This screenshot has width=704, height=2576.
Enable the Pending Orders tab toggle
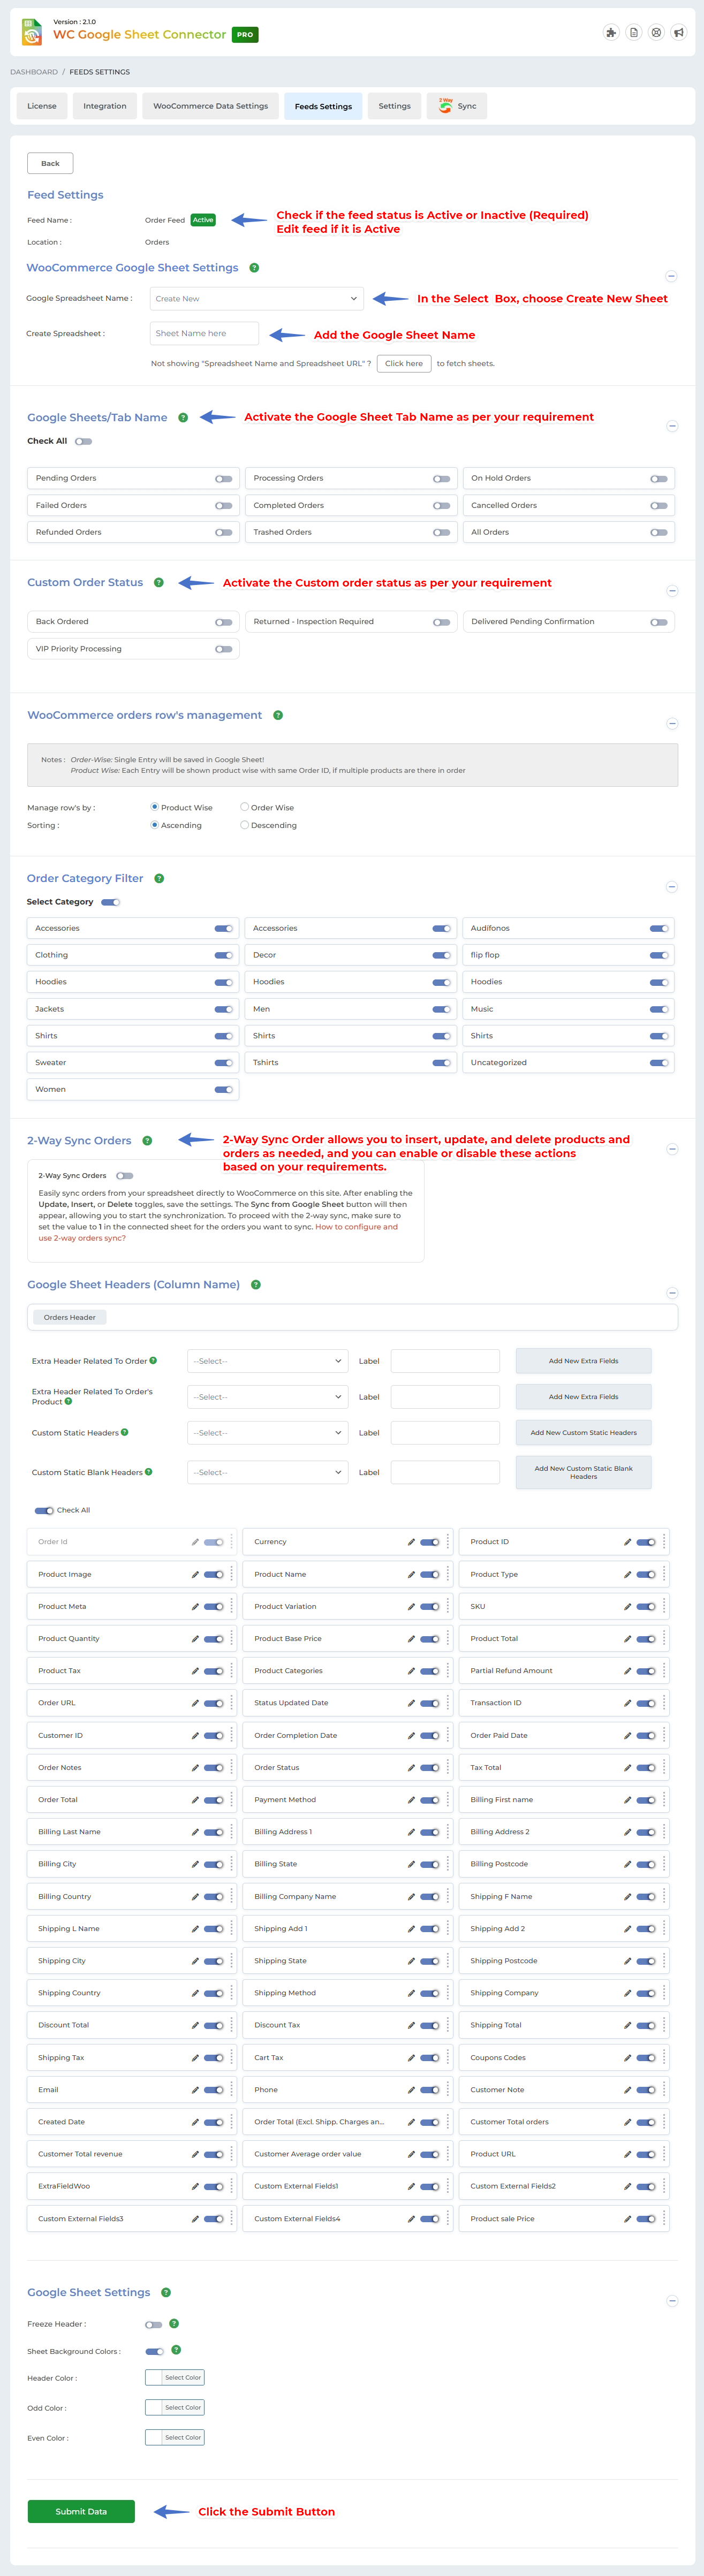(223, 479)
